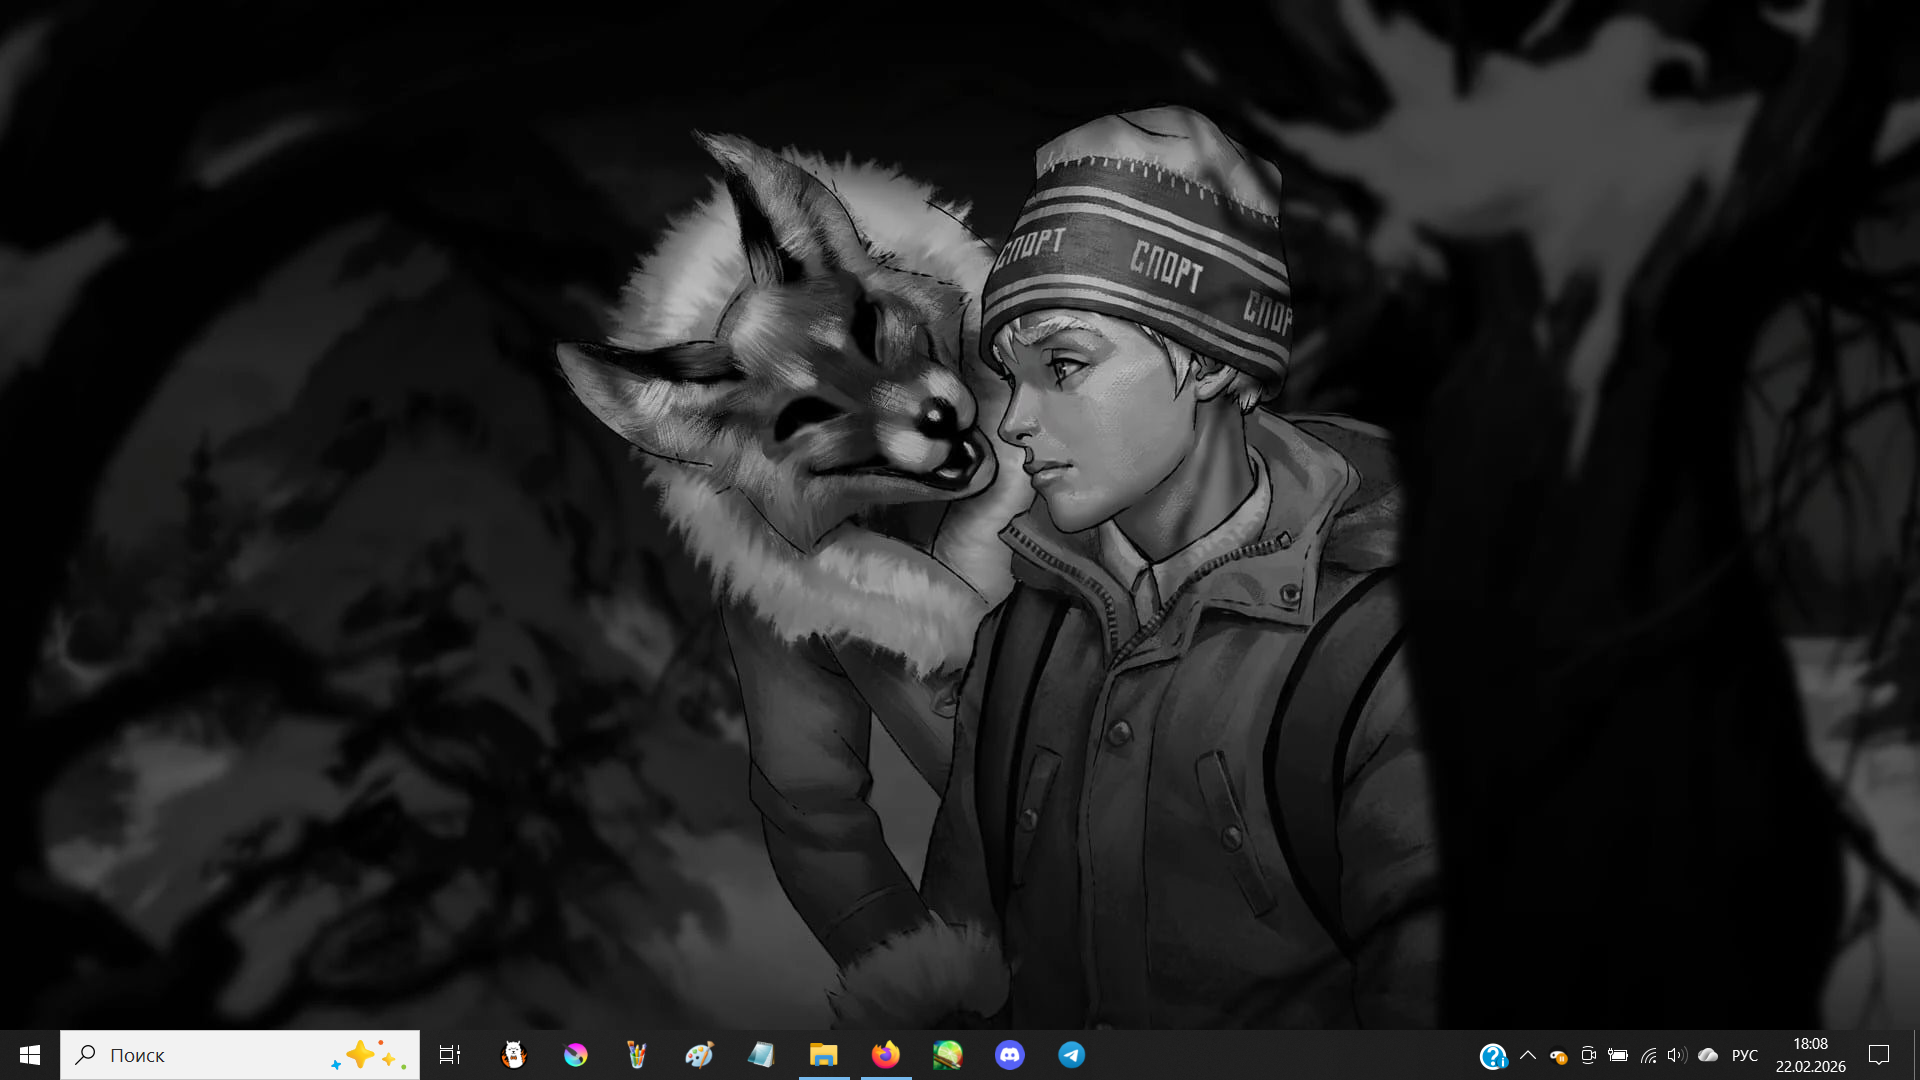Open the pencil cup drawing app
The height and width of the screenshot is (1080, 1920).
(x=637, y=1055)
